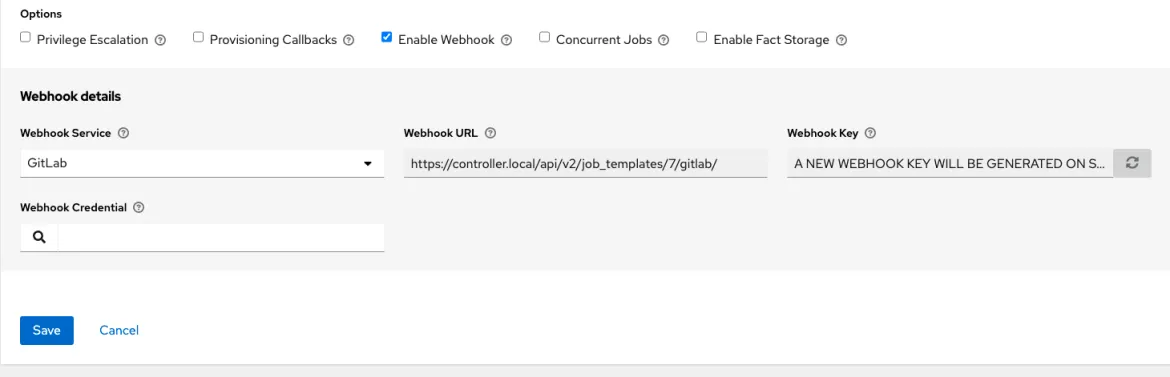1170x377 pixels.
Task: Regenerate webhook key with refresh icon
Action: coord(1132,163)
